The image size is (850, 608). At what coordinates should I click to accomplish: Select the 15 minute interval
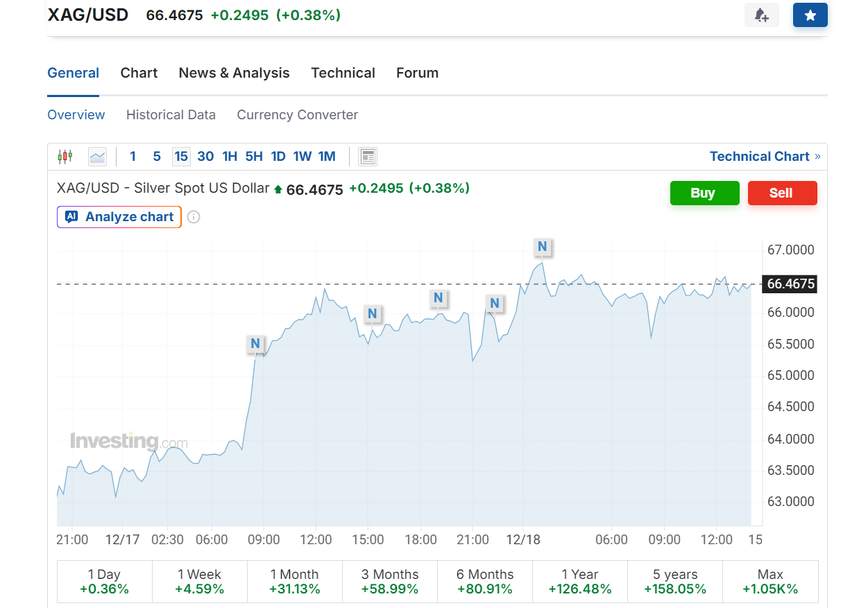[181, 156]
